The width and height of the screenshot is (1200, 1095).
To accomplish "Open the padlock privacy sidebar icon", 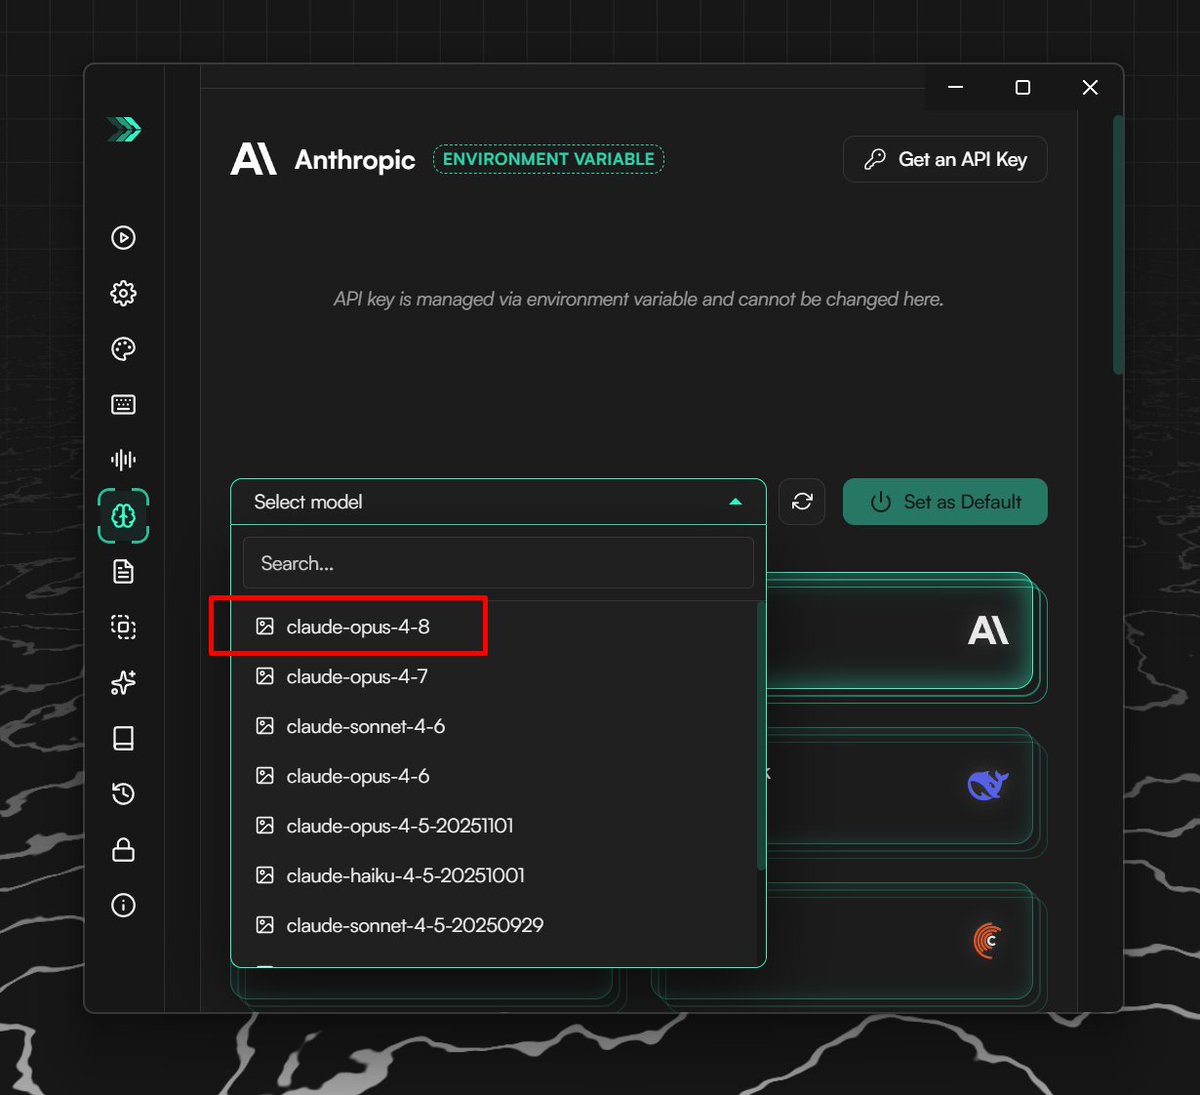I will coord(123,850).
